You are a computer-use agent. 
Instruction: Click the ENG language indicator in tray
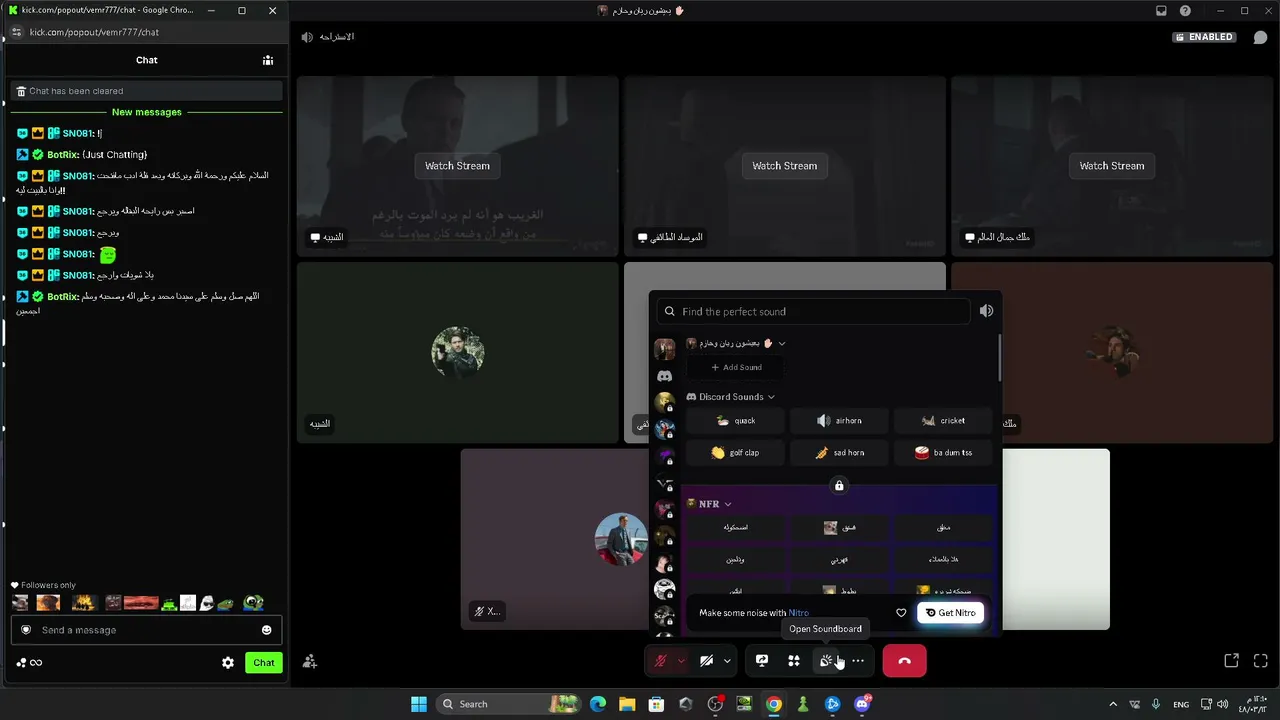pos(1181,704)
